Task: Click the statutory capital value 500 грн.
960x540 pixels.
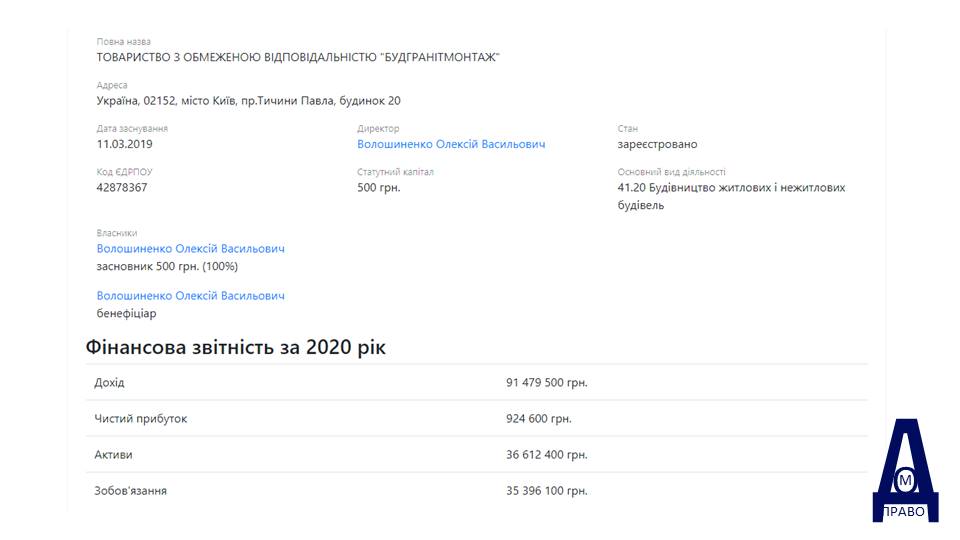Action: tap(378, 188)
